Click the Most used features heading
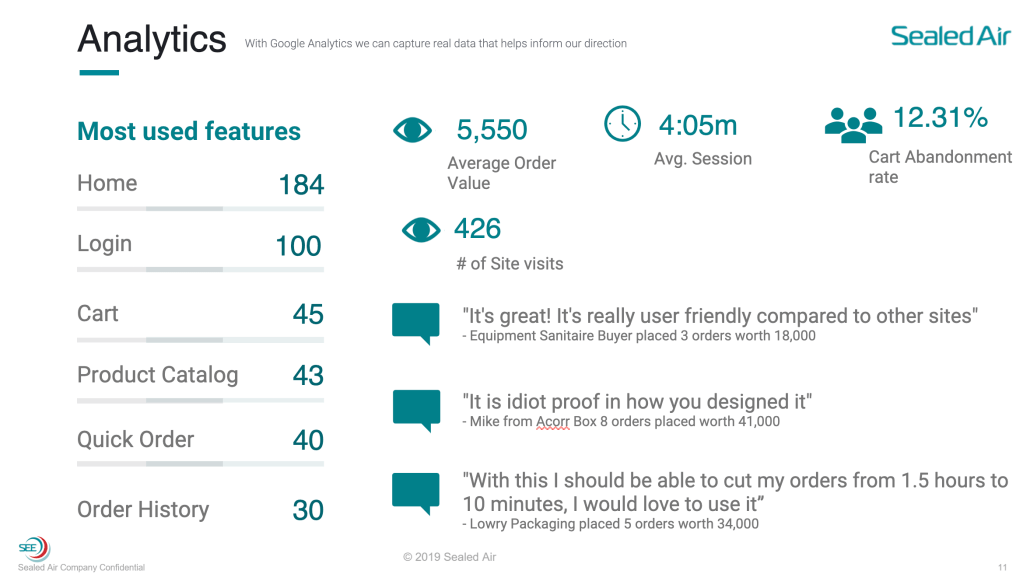This screenshot has width=1023, height=574. pos(189,131)
